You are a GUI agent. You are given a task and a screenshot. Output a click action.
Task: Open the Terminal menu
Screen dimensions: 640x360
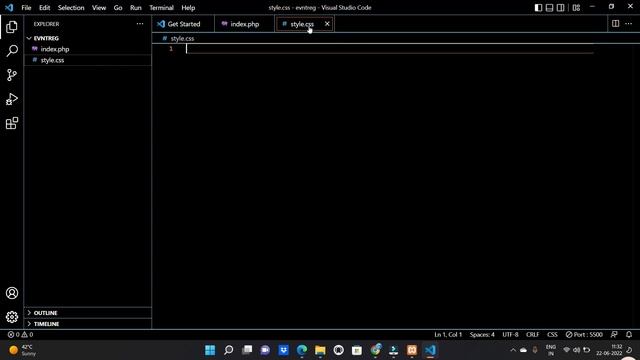(161, 7)
